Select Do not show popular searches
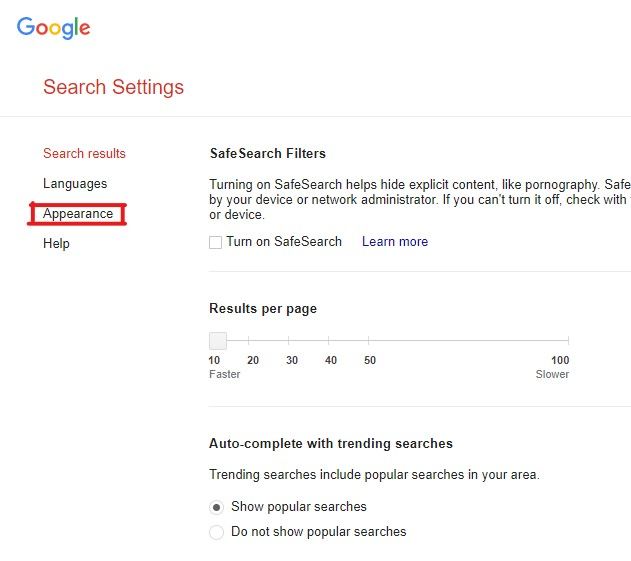Screen dimensions: 631x561 [216, 532]
